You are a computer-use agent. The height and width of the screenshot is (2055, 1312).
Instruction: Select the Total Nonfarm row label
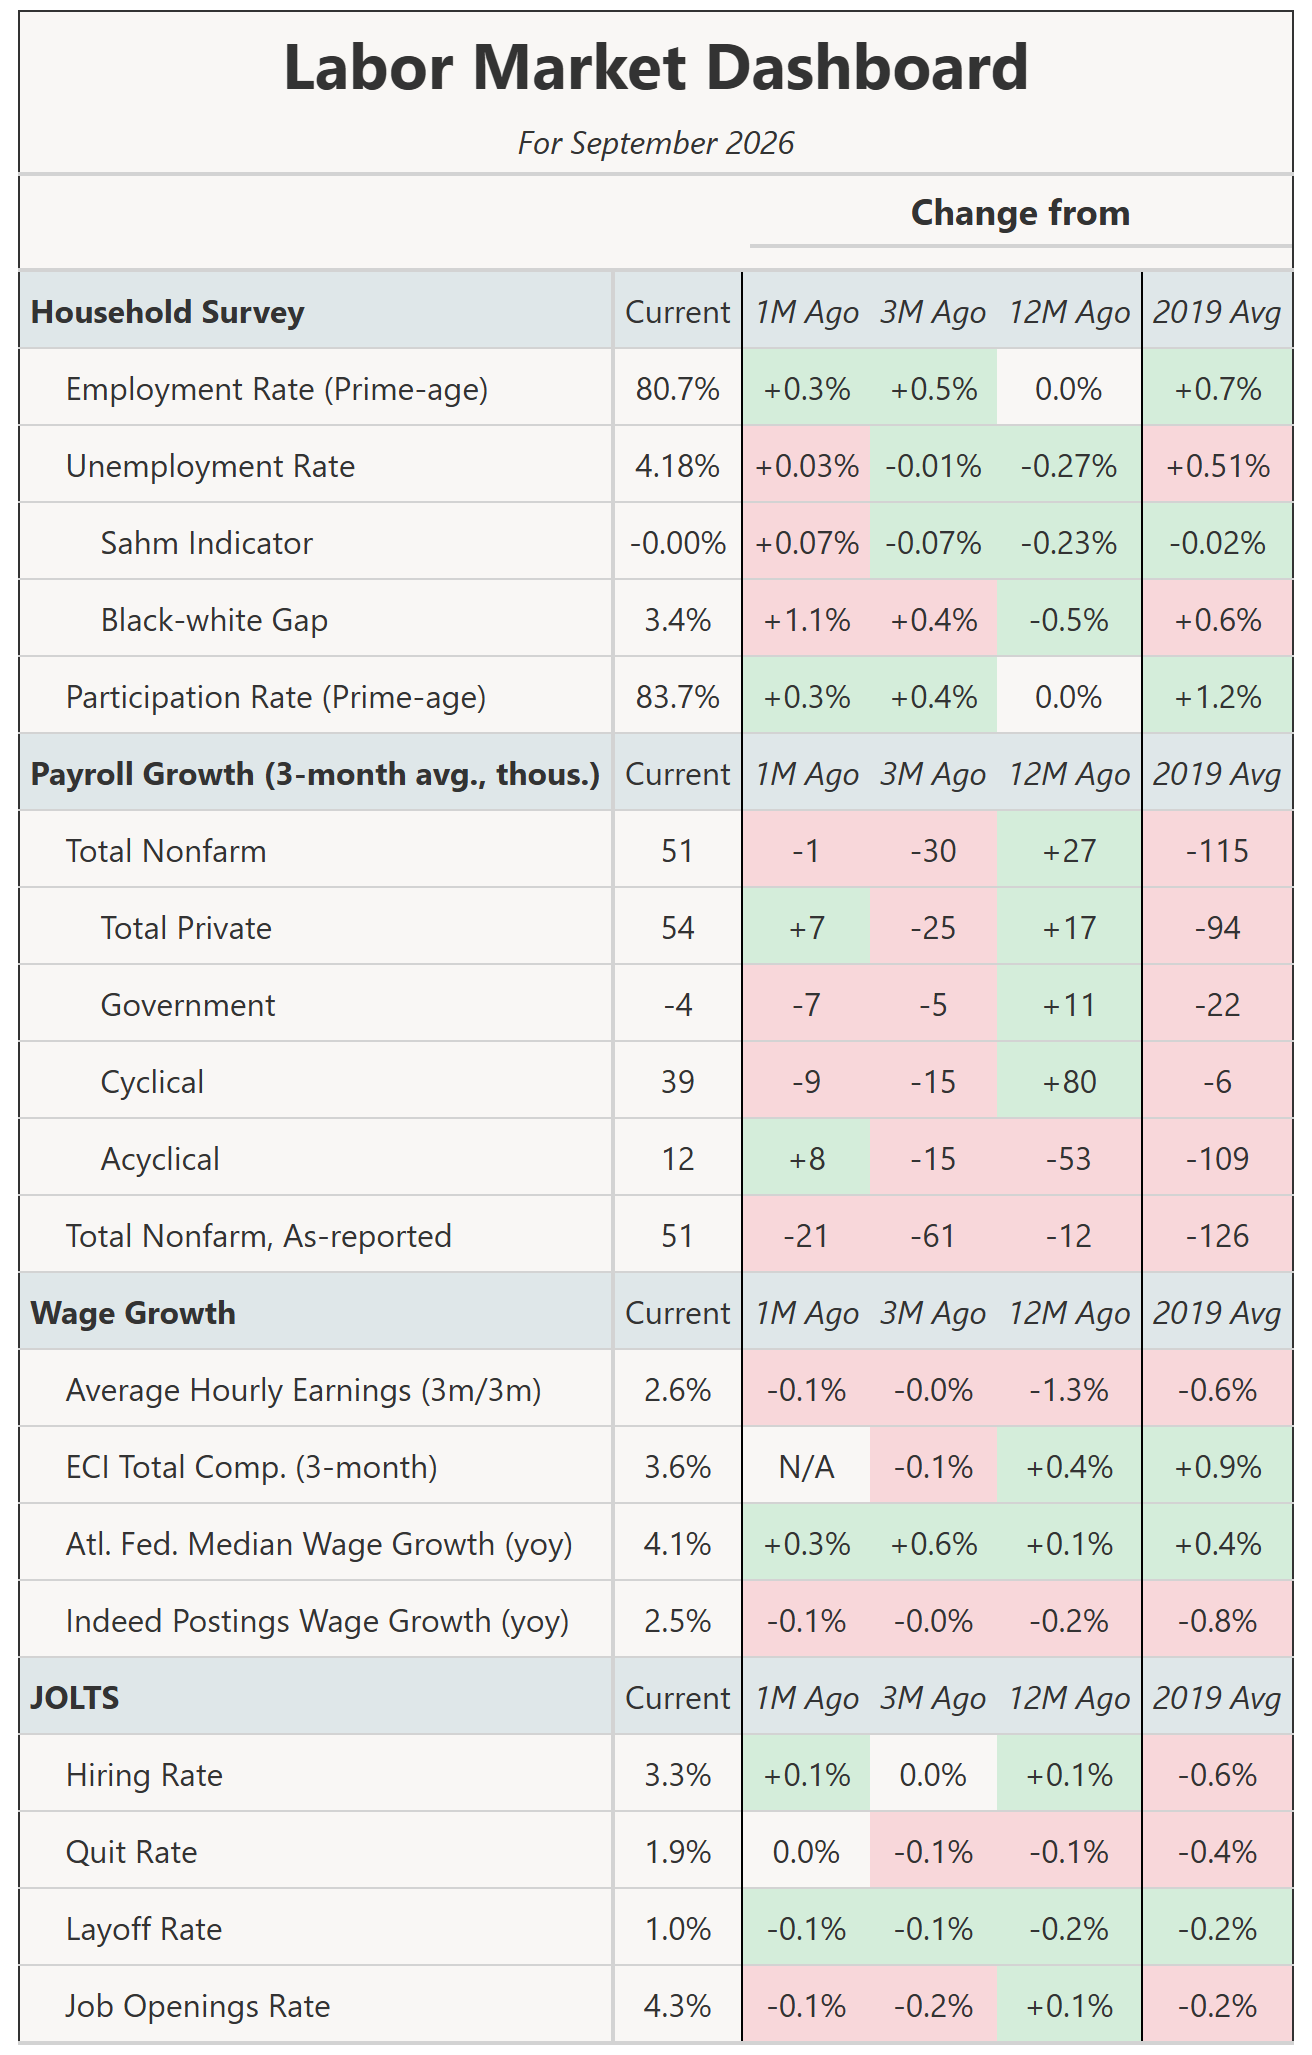(x=166, y=851)
